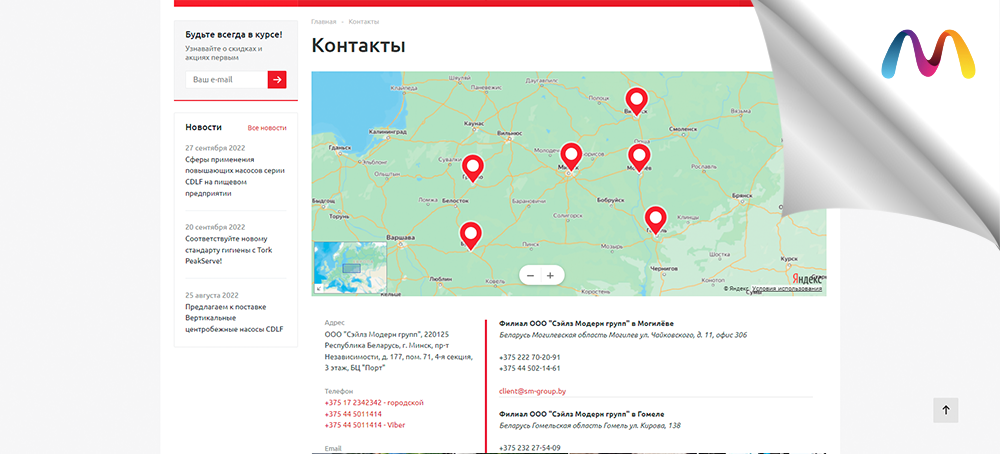Click the "Смоленск" label on the map
This screenshot has height=454, width=1000.
(x=682, y=128)
